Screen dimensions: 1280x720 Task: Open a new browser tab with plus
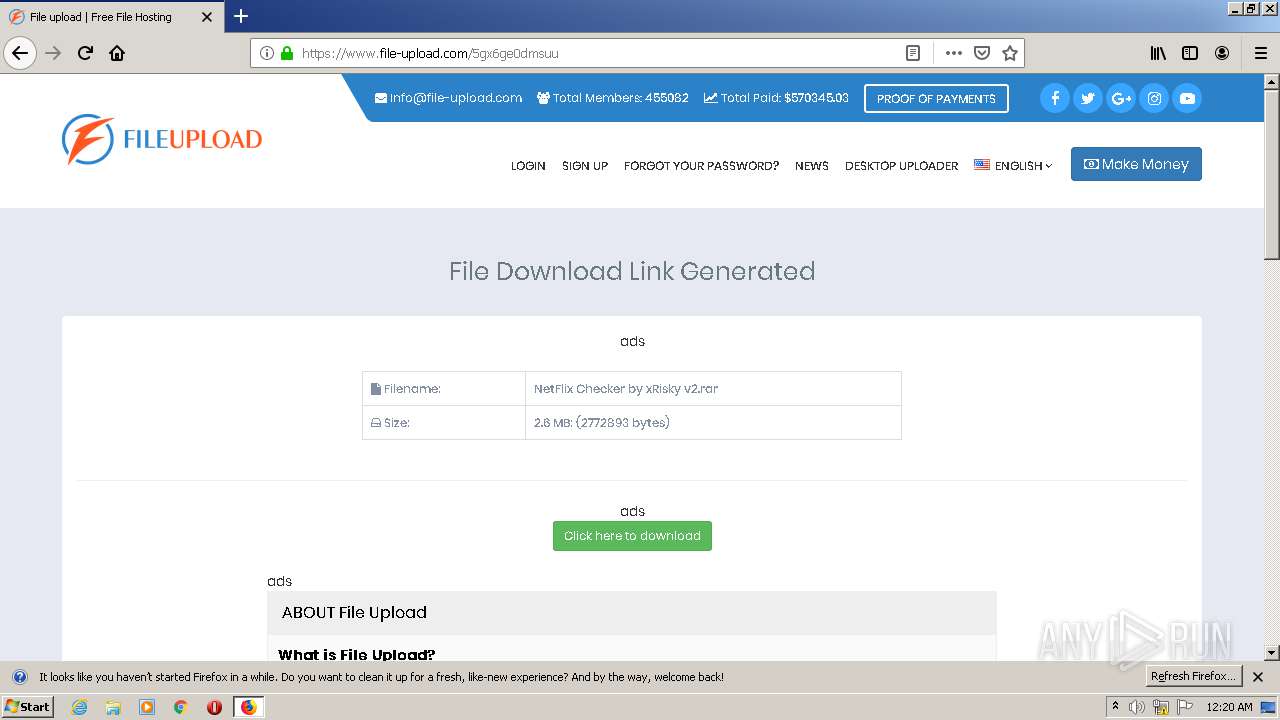(x=241, y=16)
